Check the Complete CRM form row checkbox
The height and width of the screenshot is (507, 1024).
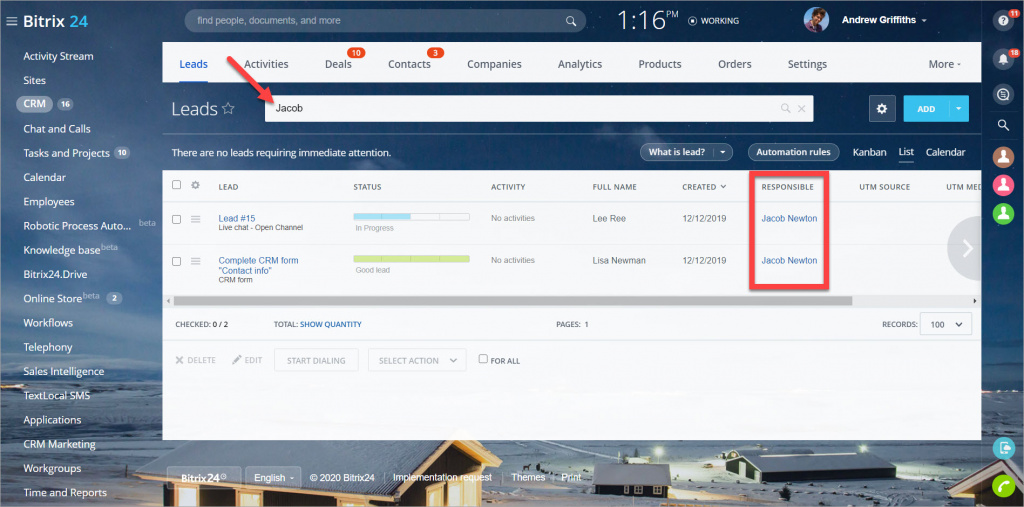point(176,261)
